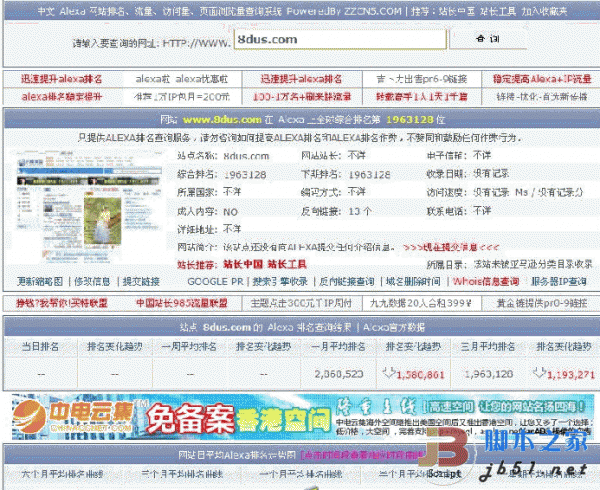This screenshot has width=600, height=490.
Task: Click the 下期排名 value 1963128
Action: (x=369, y=175)
